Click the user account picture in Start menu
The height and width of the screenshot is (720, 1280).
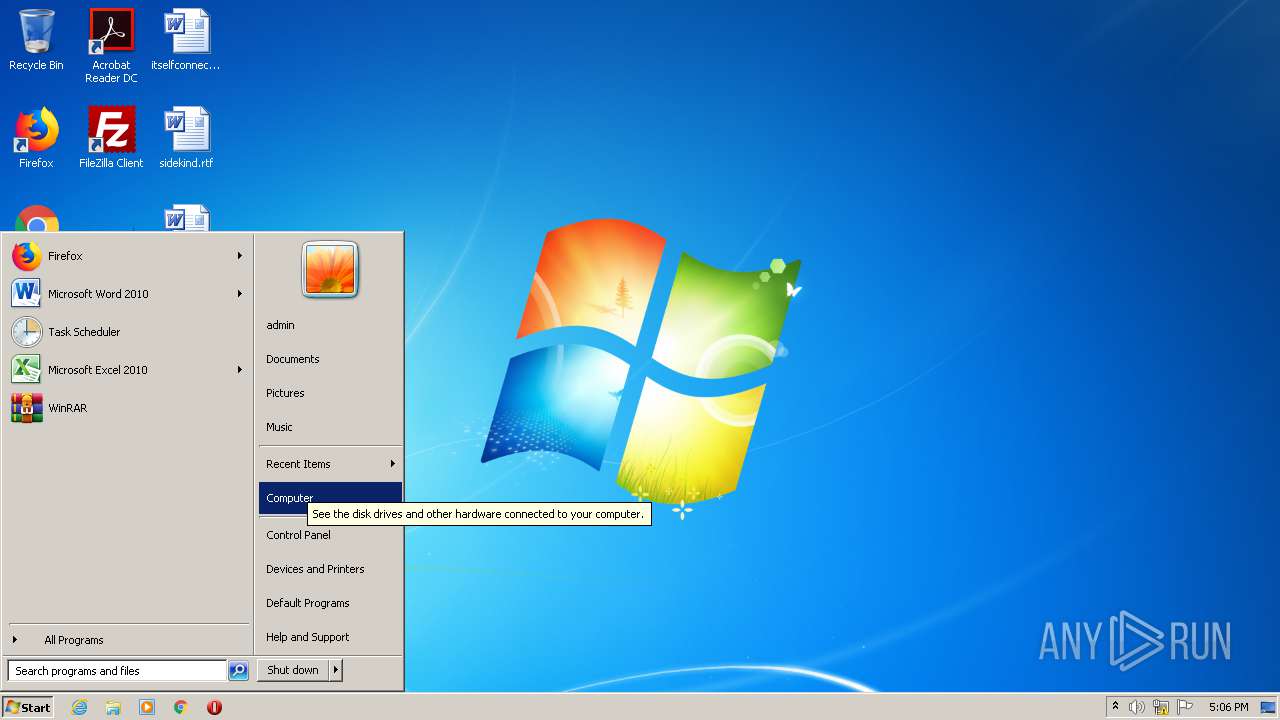click(330, 270)
